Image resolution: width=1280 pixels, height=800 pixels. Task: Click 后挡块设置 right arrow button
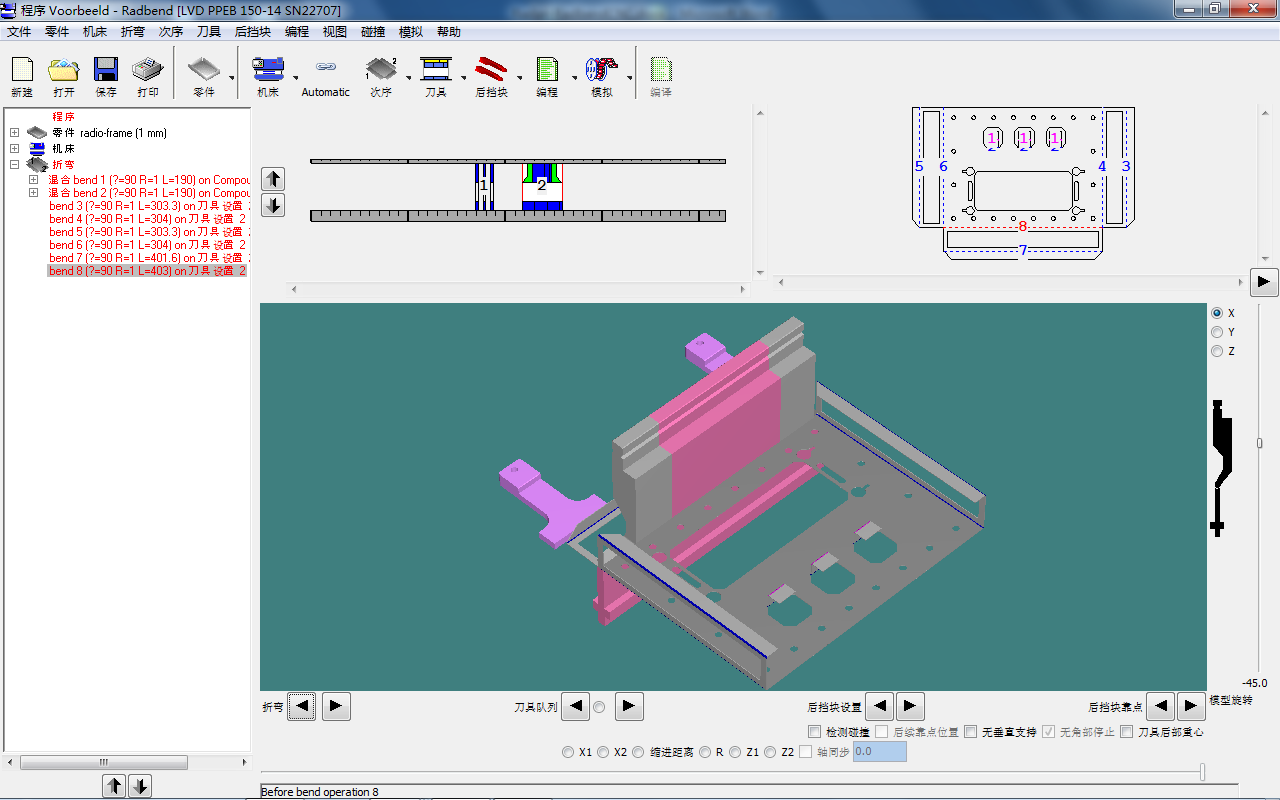click(910, 706)
